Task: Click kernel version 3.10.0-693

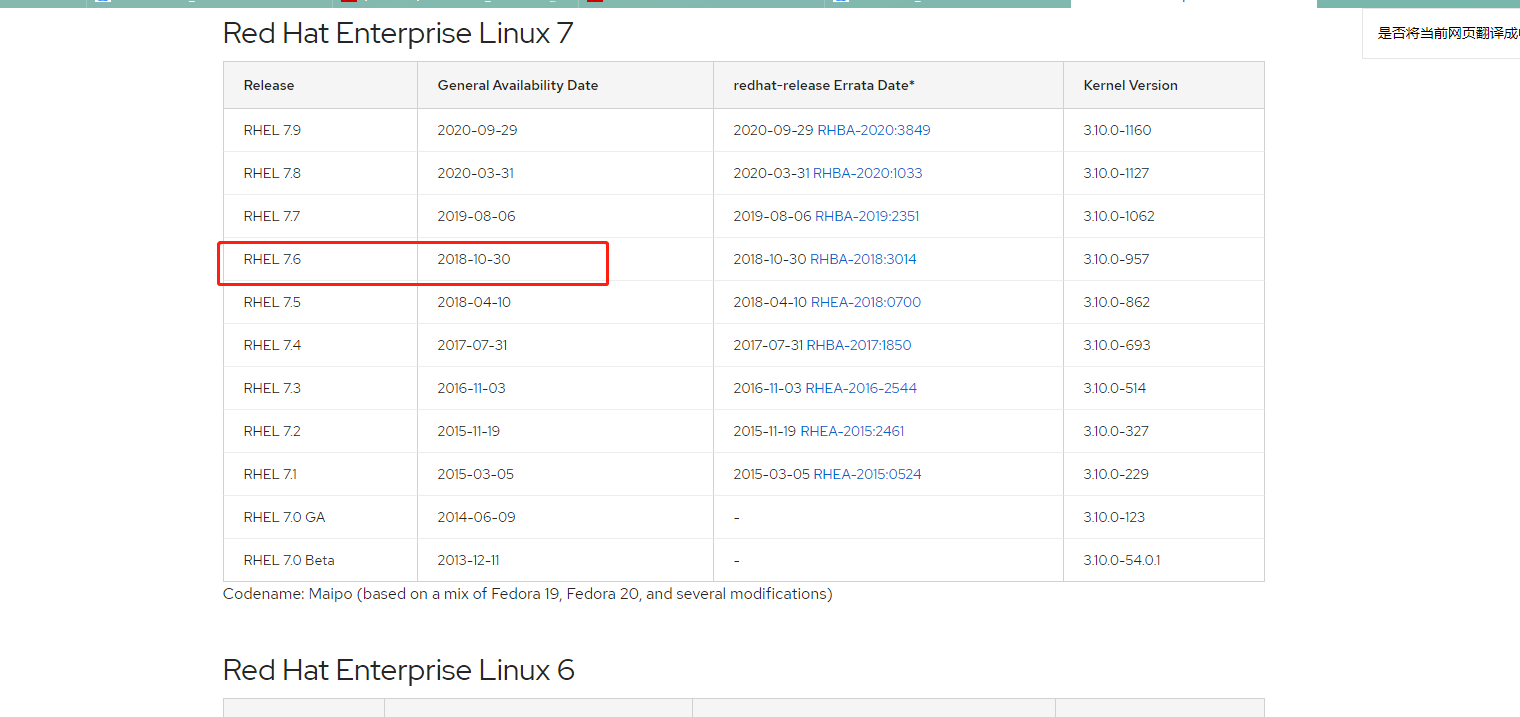Action: (x=1117, y=345)
